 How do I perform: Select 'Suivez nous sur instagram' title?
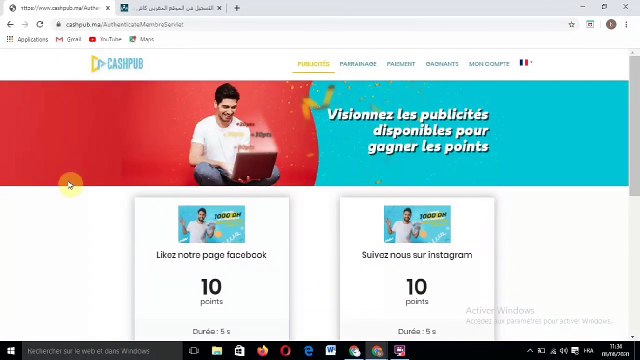417,255
